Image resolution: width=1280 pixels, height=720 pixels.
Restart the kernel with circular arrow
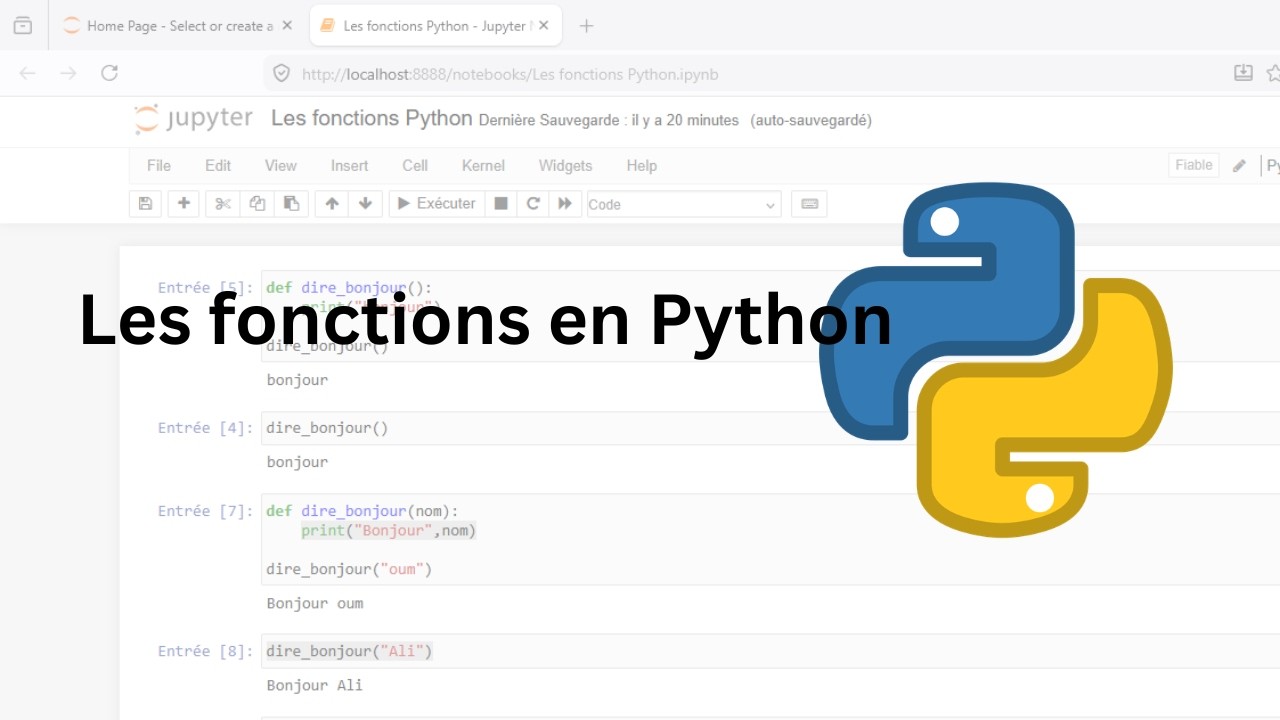click(x=533, y=204)
